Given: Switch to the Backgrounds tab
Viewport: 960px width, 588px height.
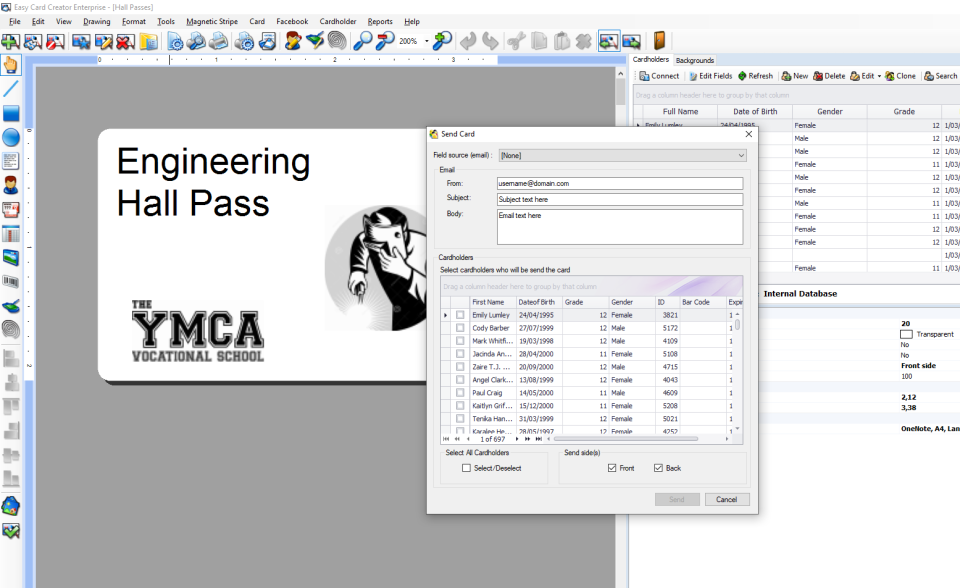Looking at the screenshot, I should click(x=695, y=60).
